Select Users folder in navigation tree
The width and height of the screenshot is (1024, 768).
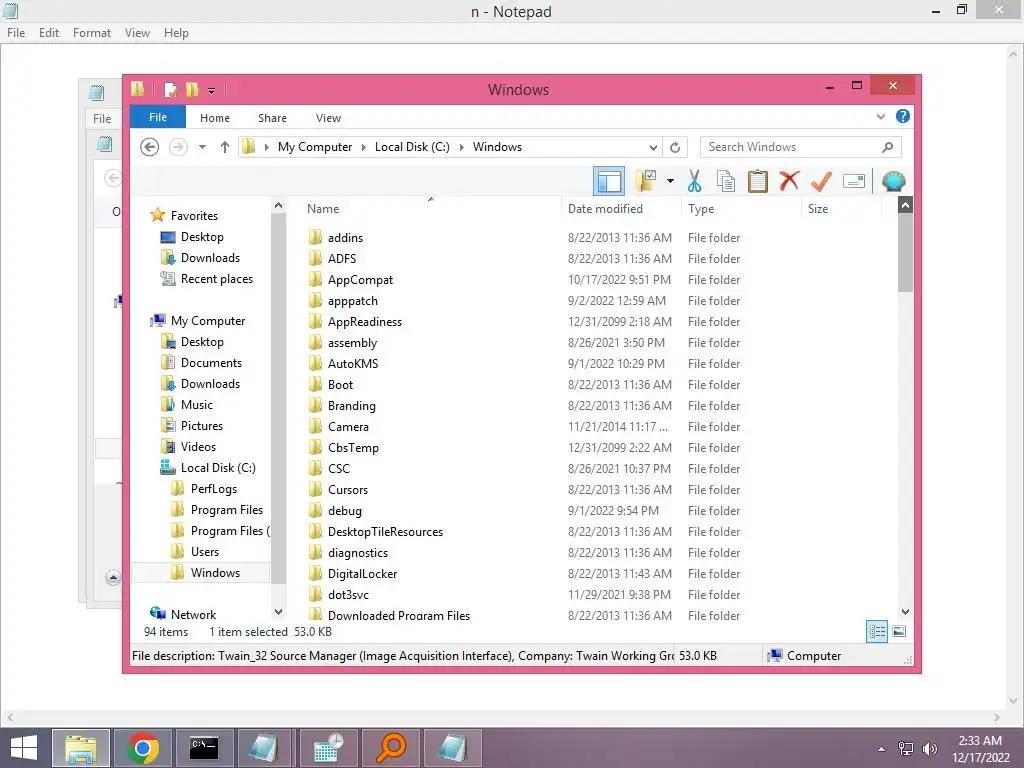195,552
